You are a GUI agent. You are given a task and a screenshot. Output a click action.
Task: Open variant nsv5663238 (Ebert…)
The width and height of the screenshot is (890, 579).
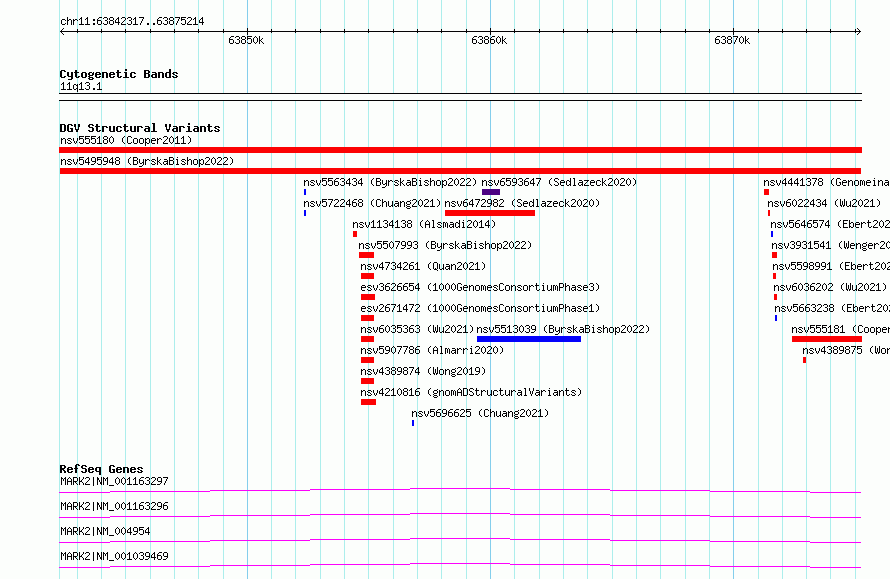[x=832, y=308]
